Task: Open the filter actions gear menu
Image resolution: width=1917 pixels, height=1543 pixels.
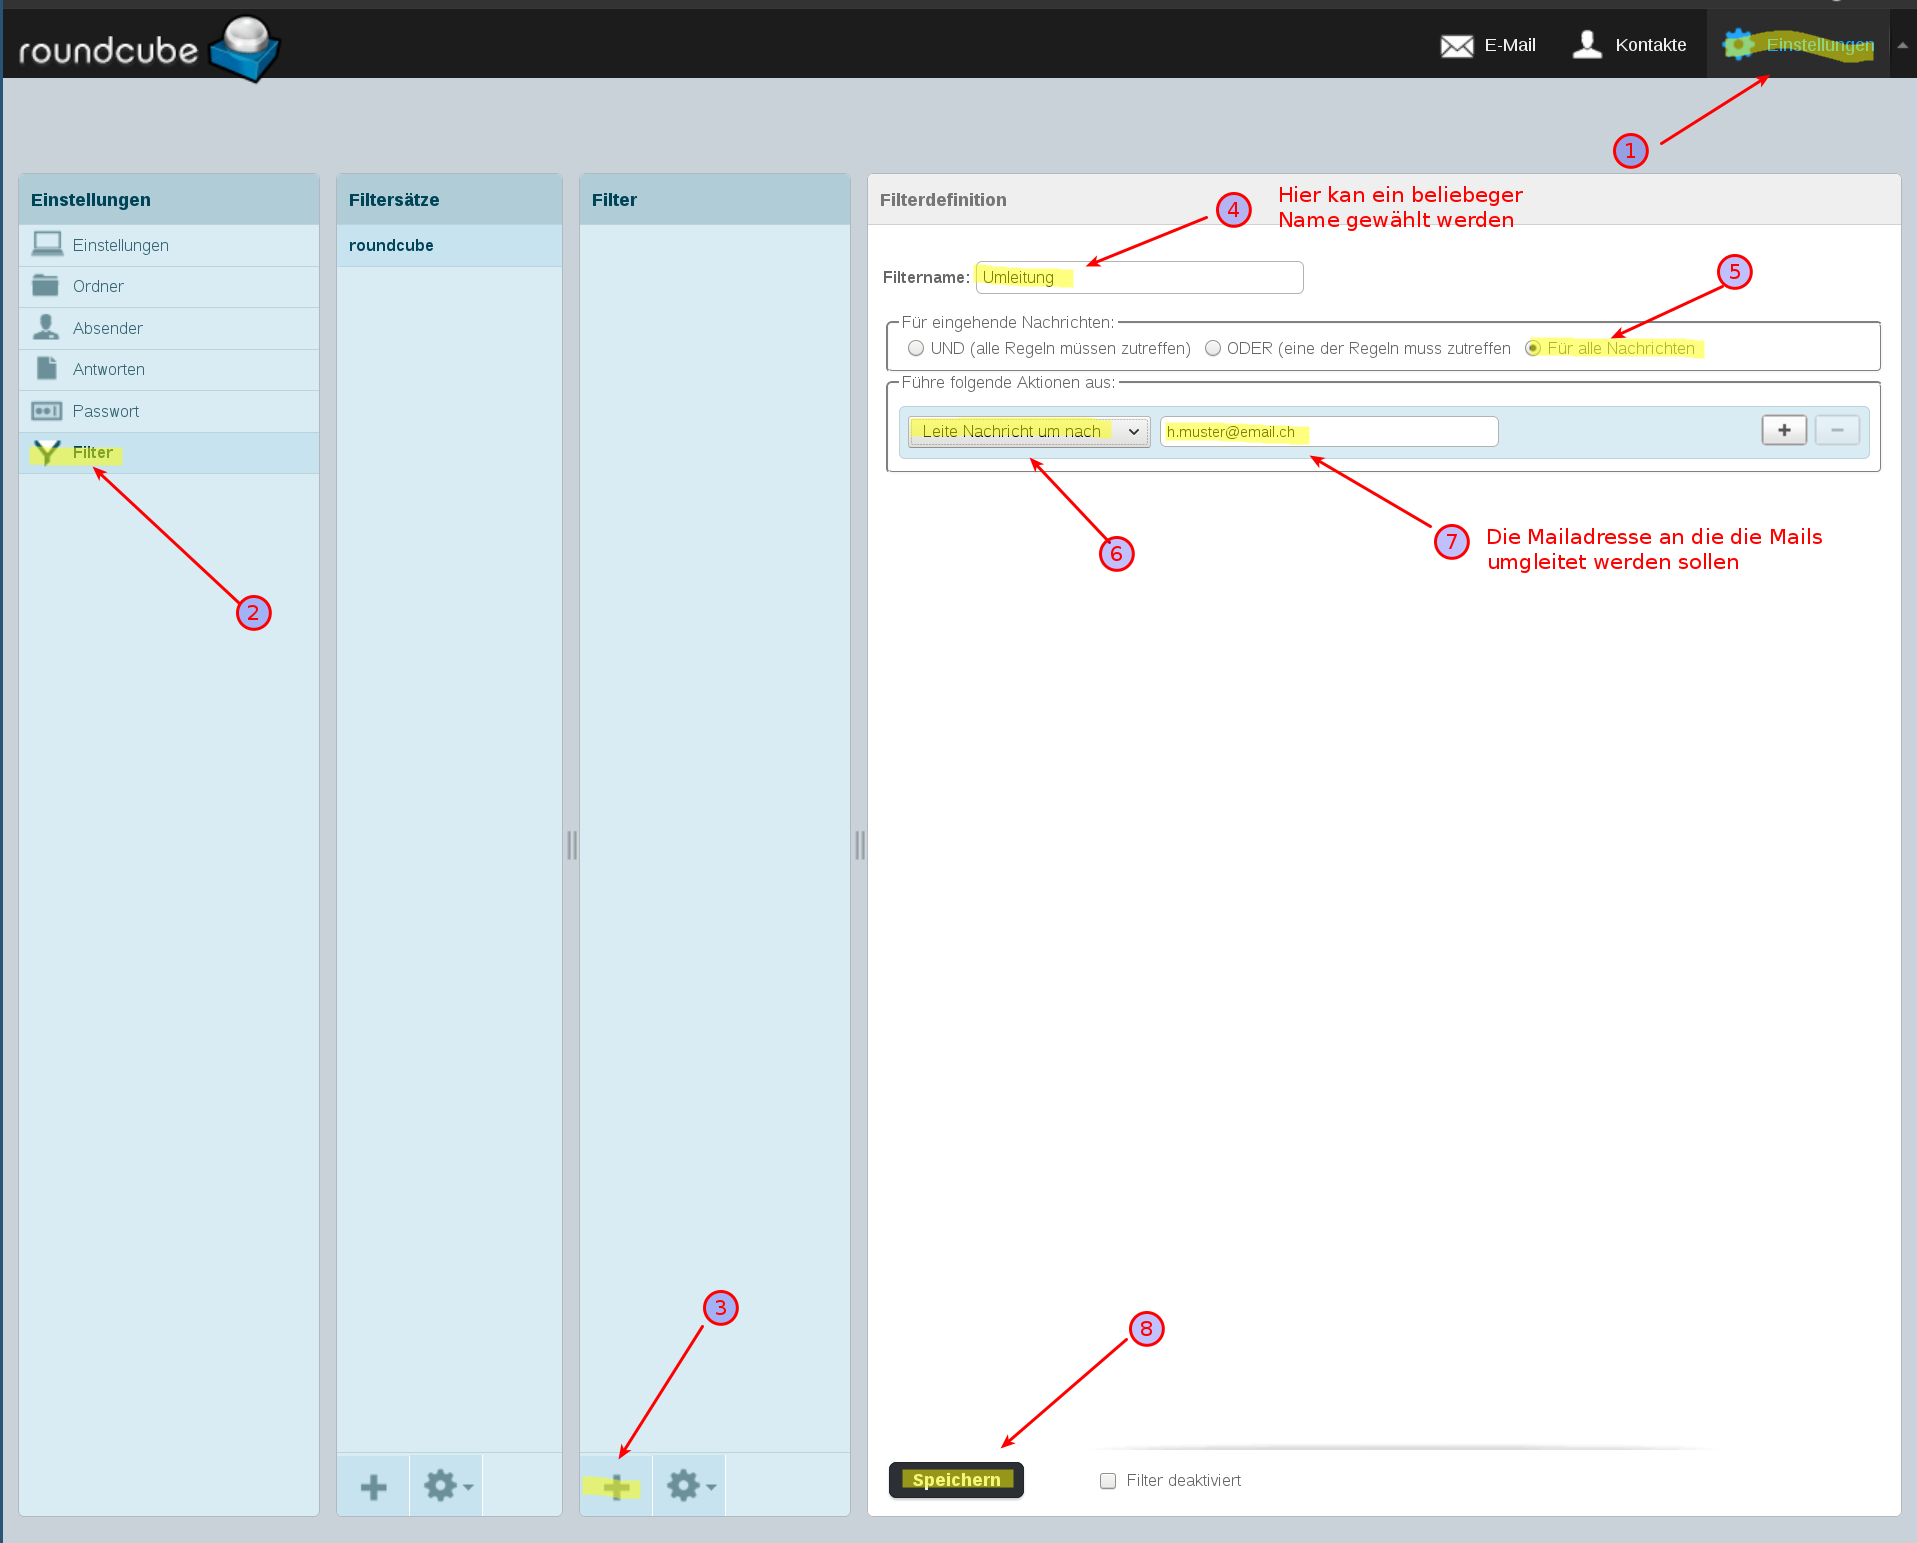Action: [690, 1486]
